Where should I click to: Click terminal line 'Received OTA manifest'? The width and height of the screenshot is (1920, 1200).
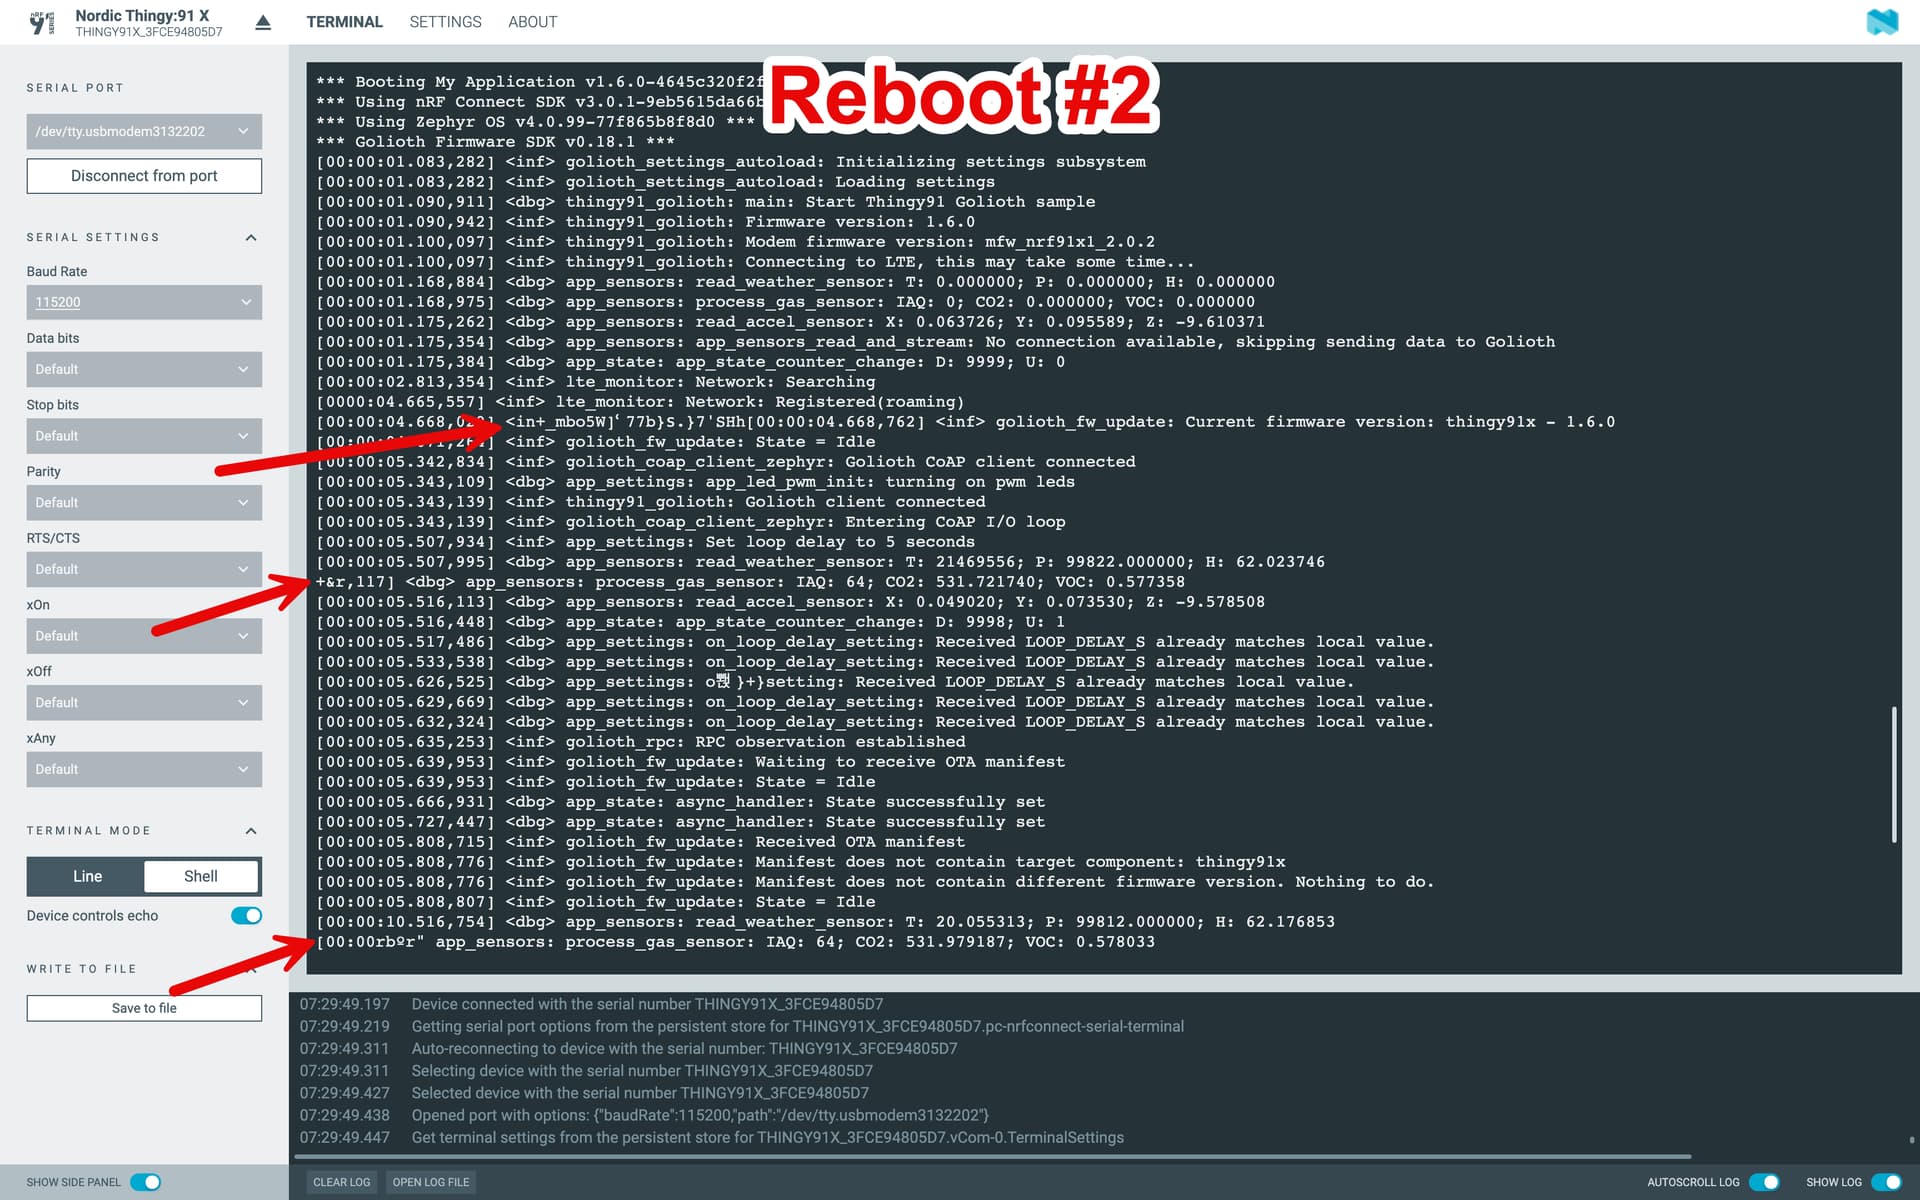(x=641, y=842)
